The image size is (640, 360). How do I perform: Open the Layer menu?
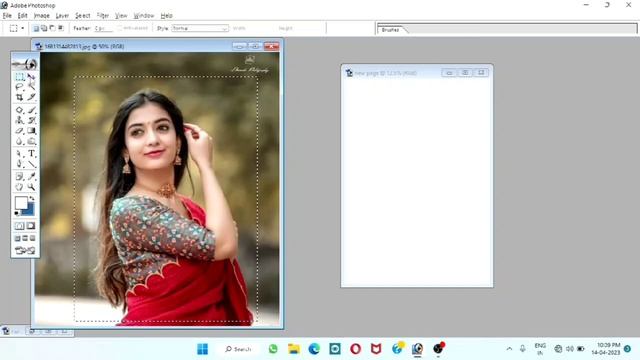[62, 16]
